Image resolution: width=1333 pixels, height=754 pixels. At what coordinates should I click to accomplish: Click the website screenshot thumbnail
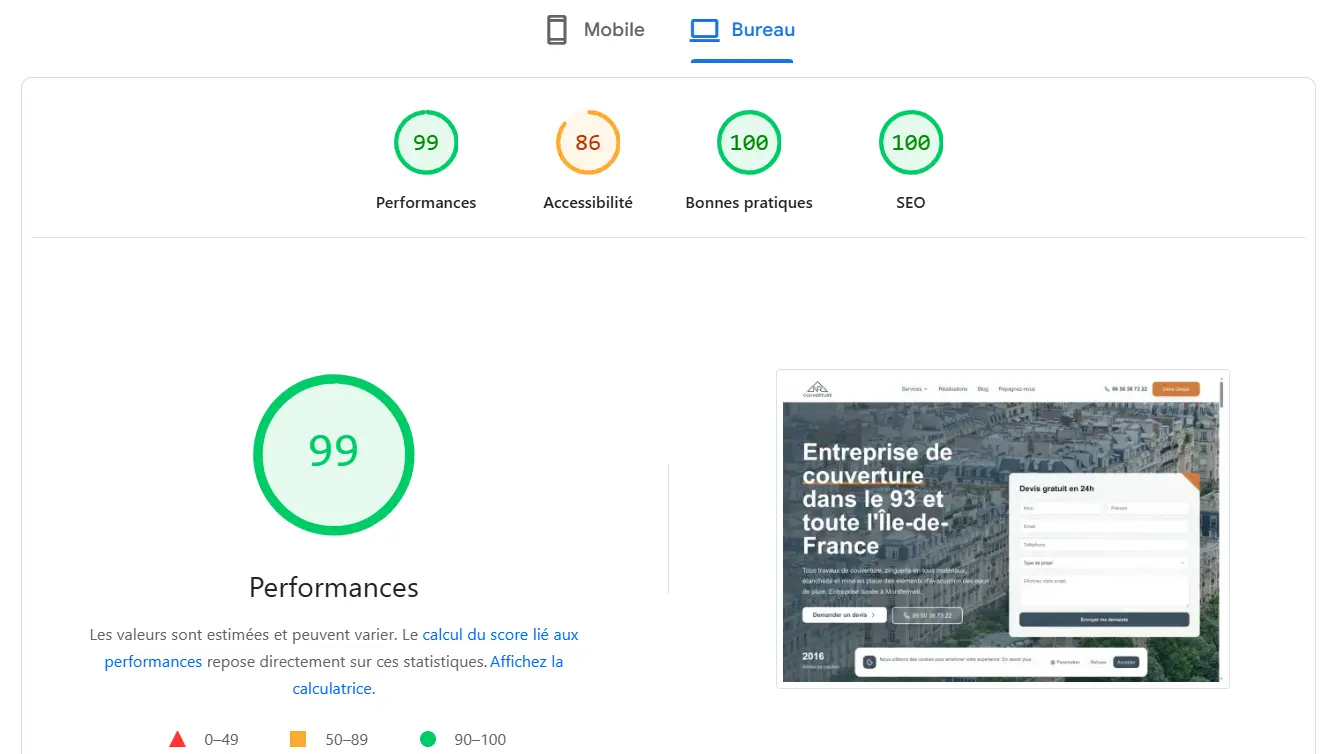click(1003, 529)
